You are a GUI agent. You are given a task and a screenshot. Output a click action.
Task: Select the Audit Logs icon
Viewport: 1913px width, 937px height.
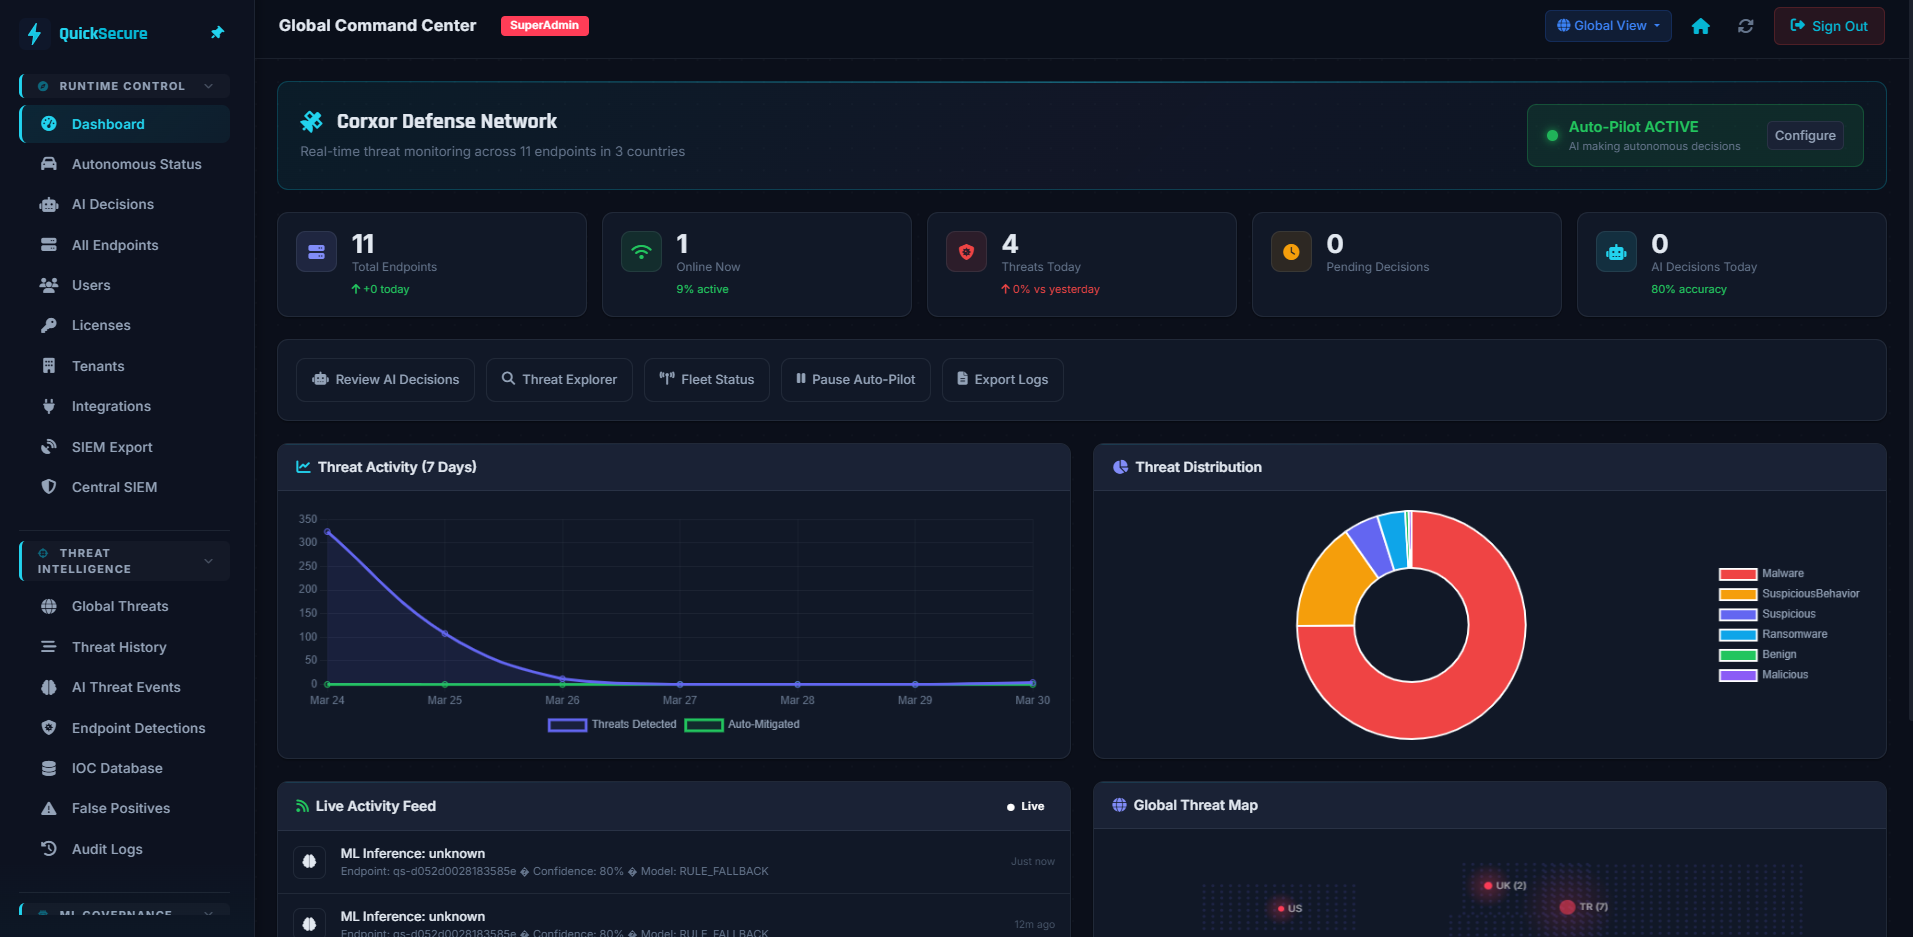(48, 849)
